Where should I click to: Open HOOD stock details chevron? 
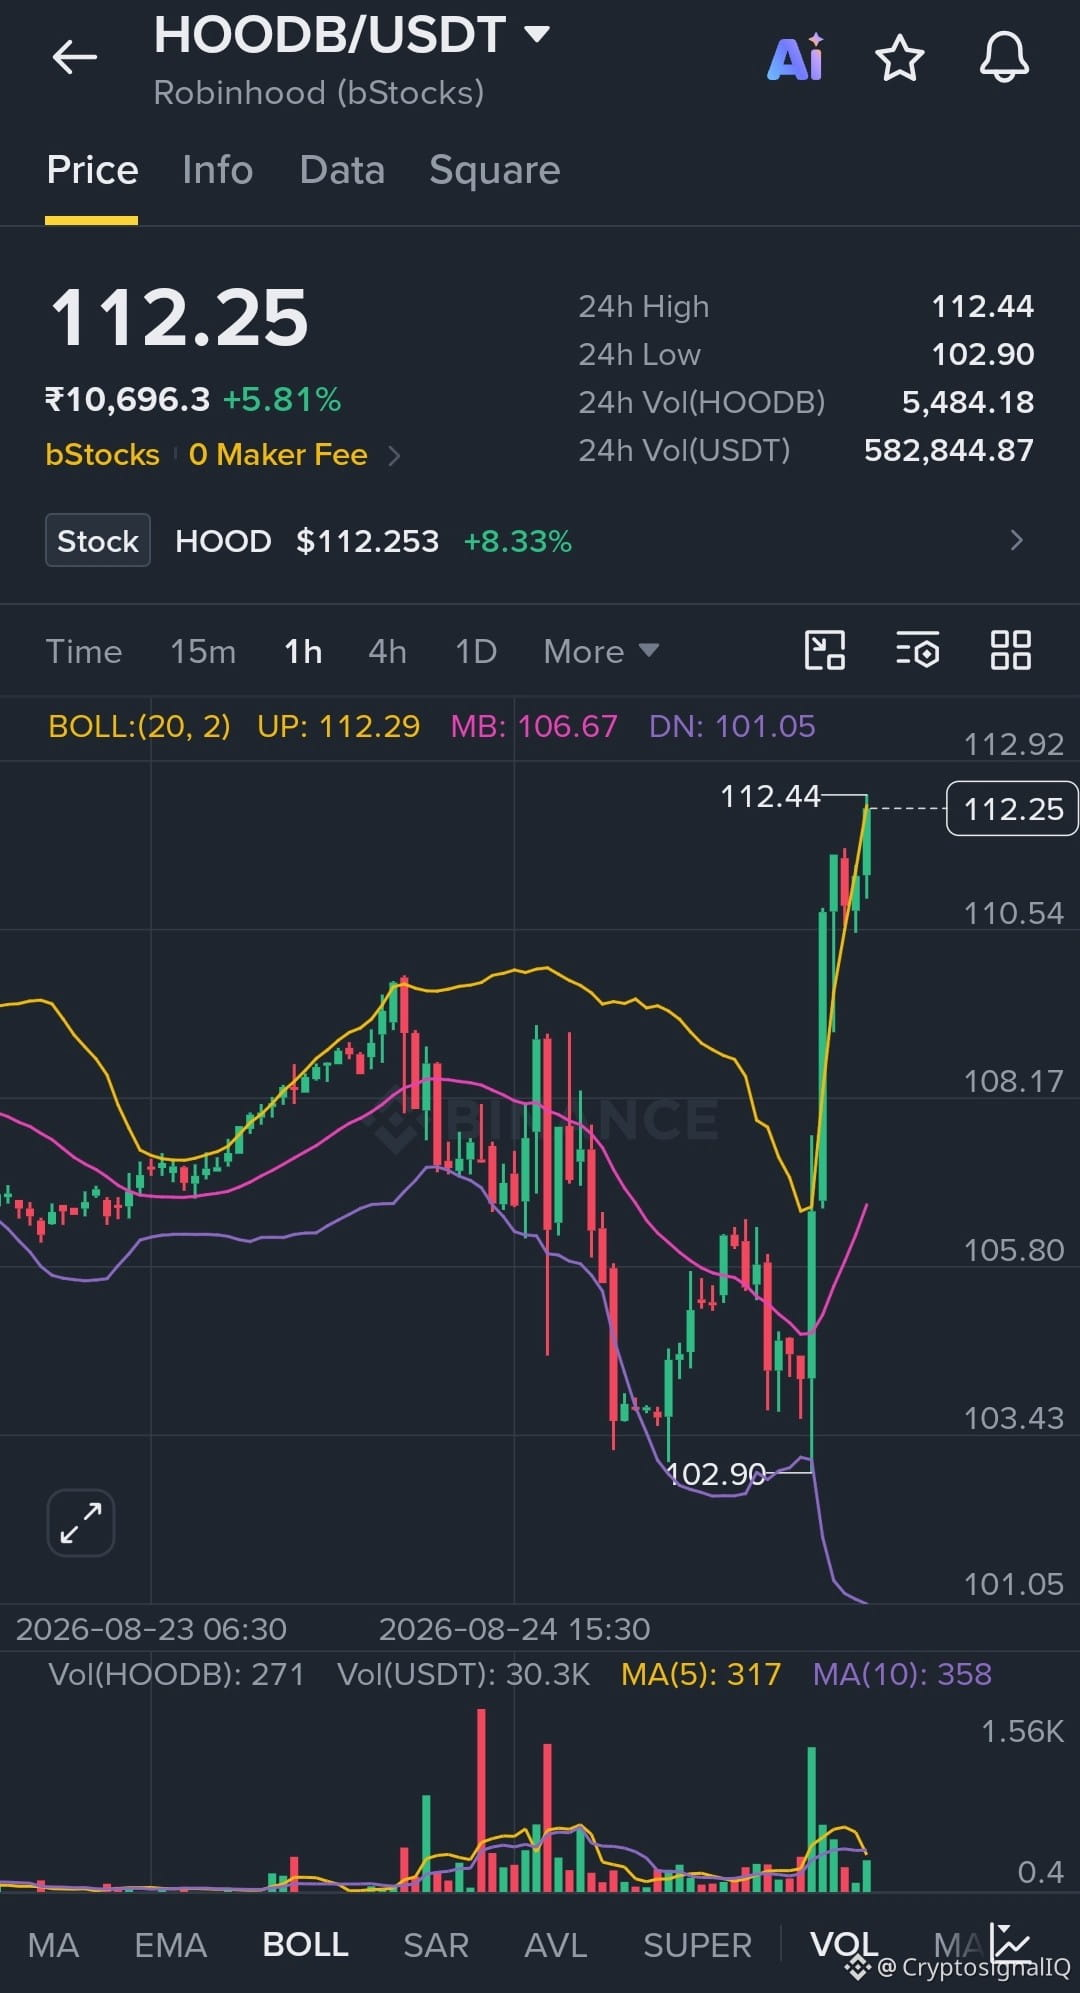tap(1017, 541)
